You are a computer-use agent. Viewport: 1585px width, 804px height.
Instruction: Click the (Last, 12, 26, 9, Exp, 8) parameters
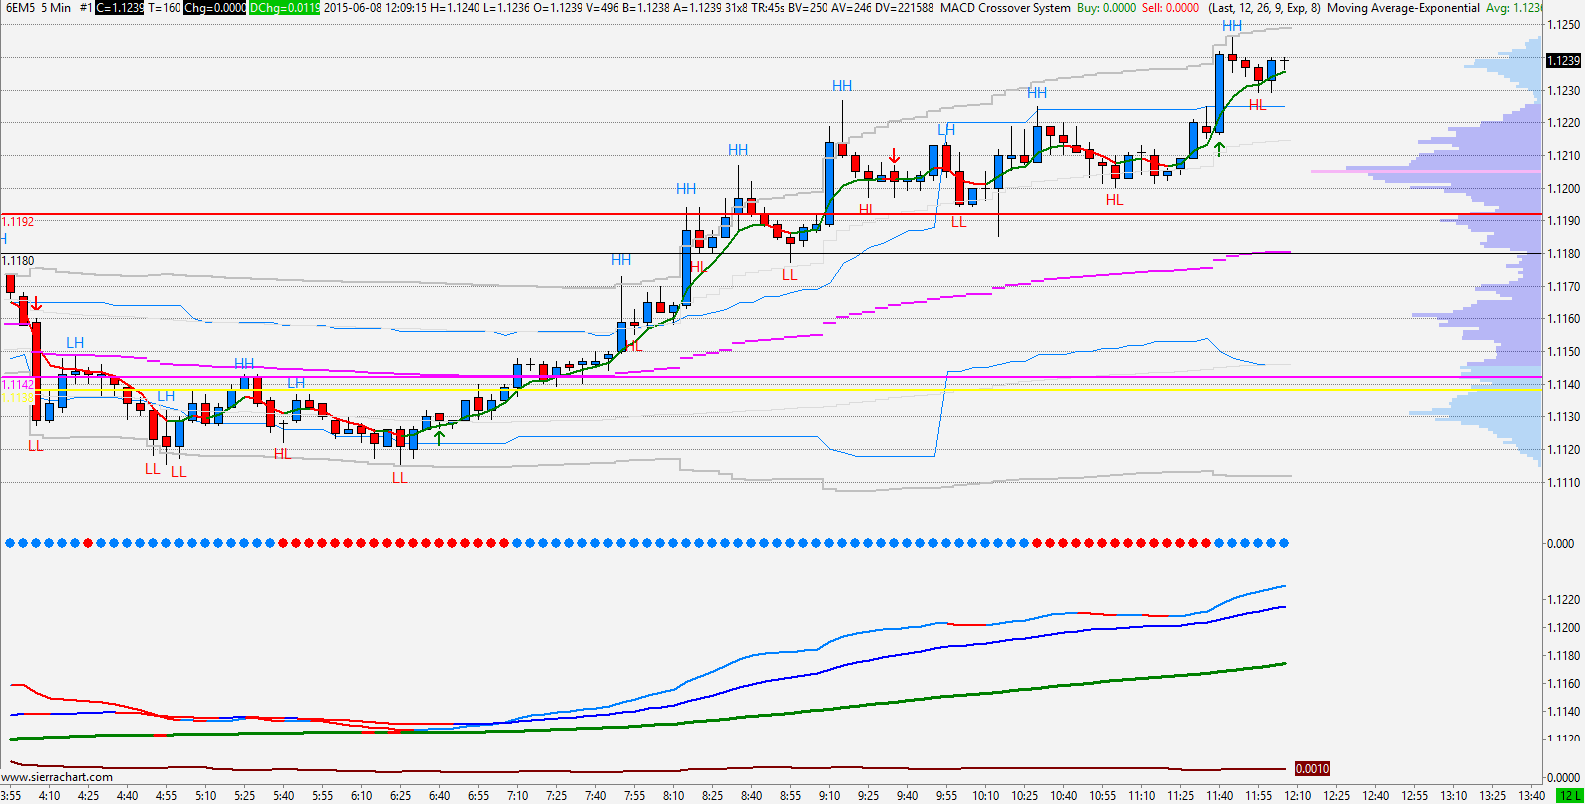[x=1264, y=8]
